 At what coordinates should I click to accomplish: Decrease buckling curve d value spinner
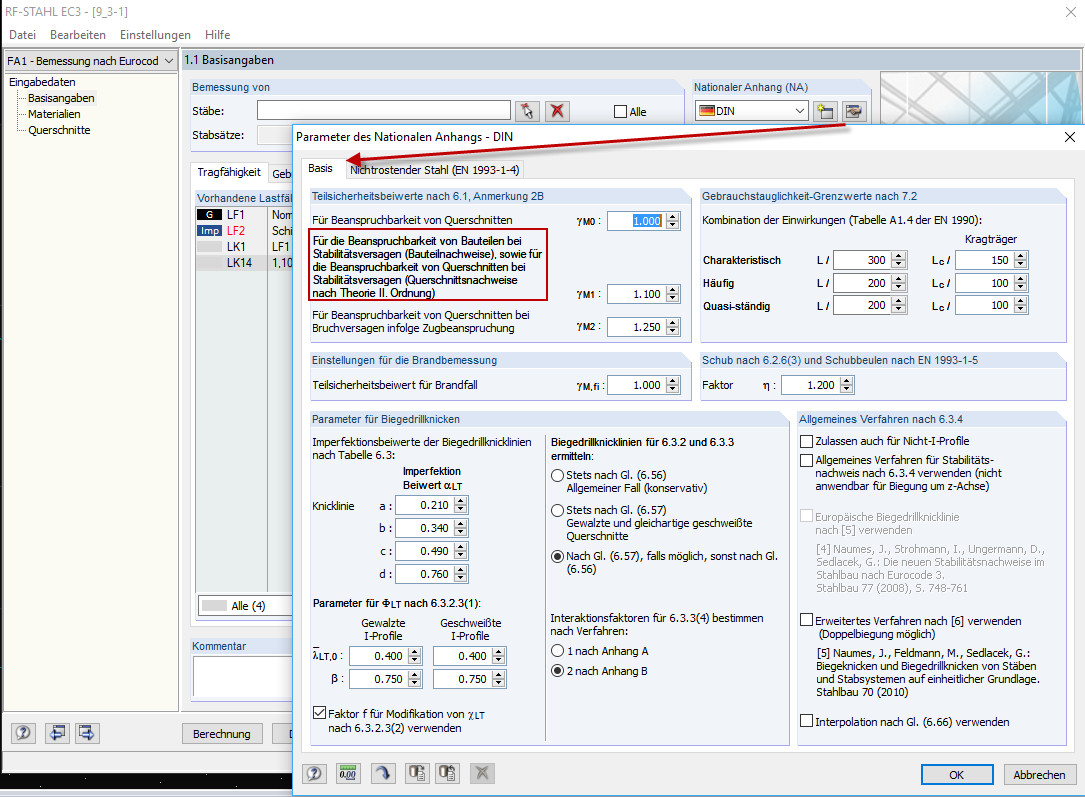pos(461,578)
